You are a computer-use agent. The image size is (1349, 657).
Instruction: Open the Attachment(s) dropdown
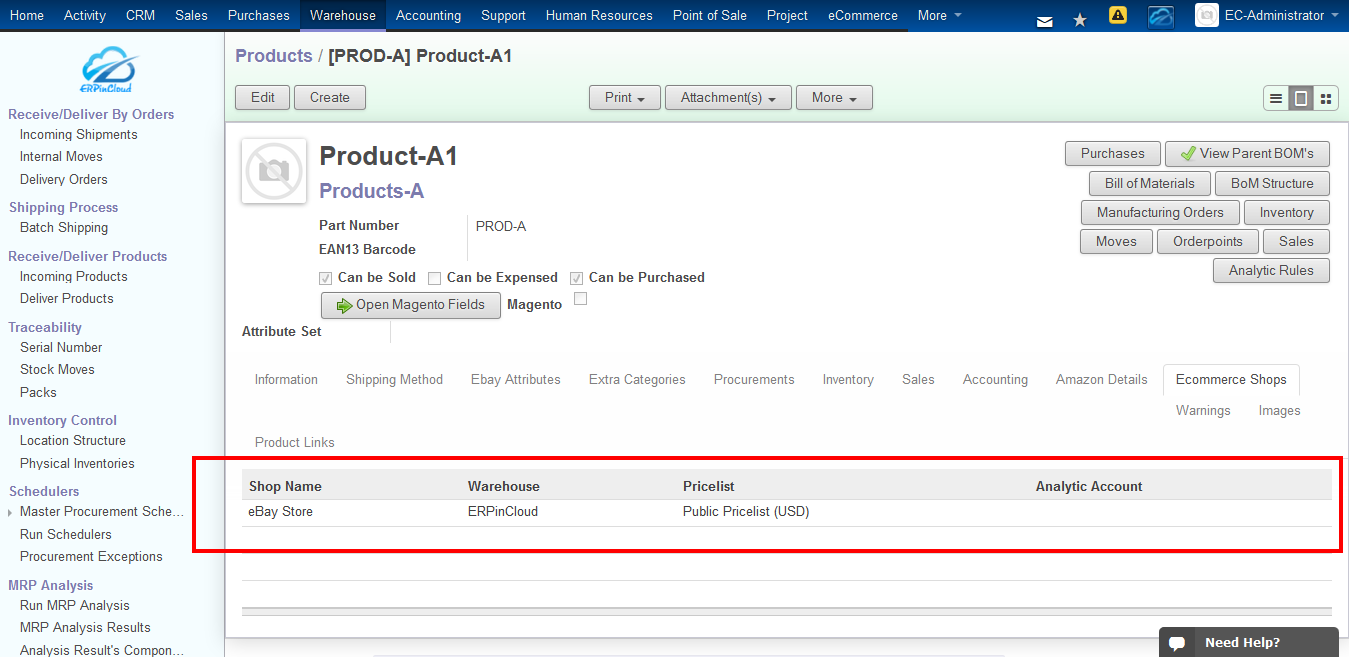tap(728, 98)
